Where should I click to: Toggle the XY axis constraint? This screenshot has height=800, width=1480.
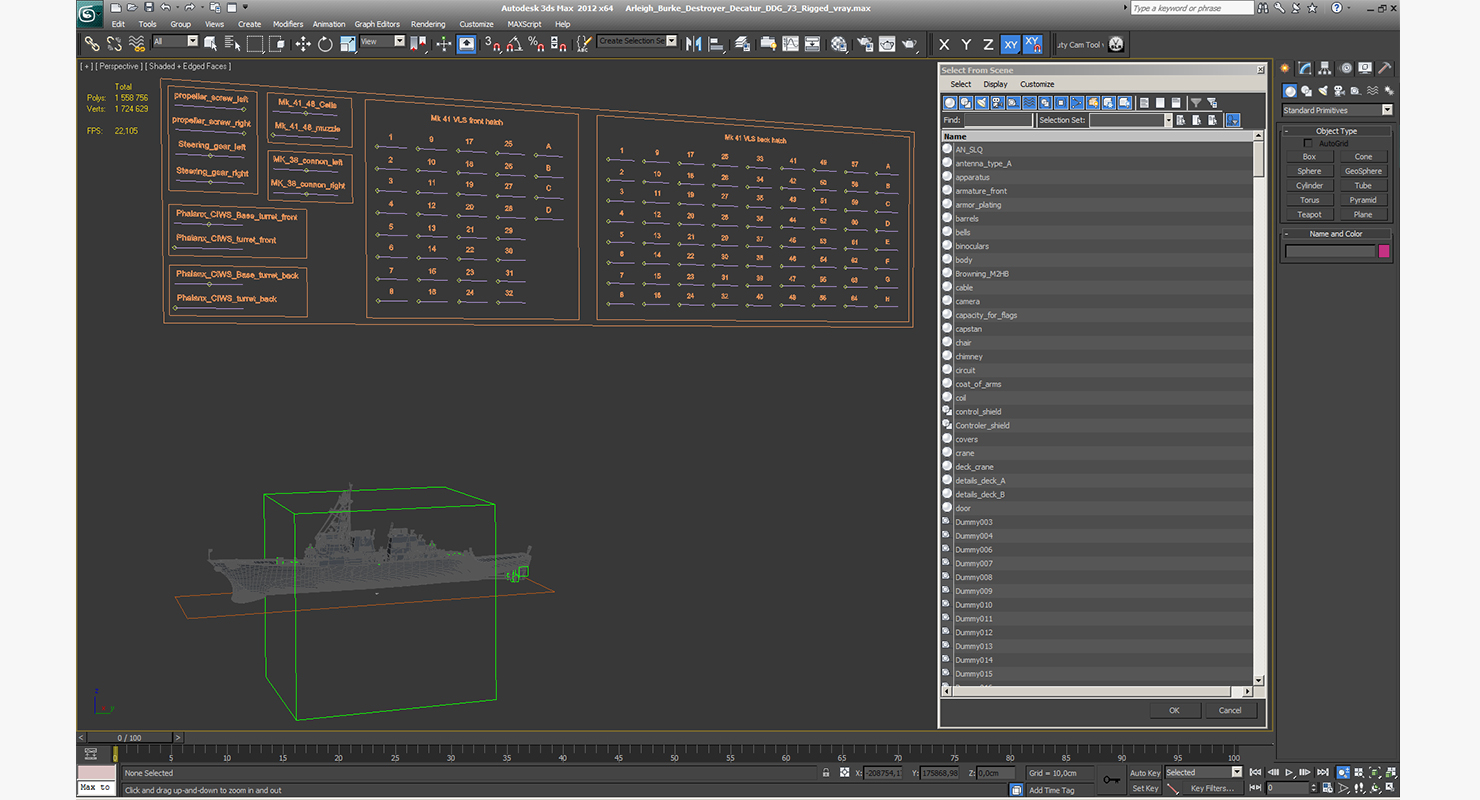(x=1010, y=44)
